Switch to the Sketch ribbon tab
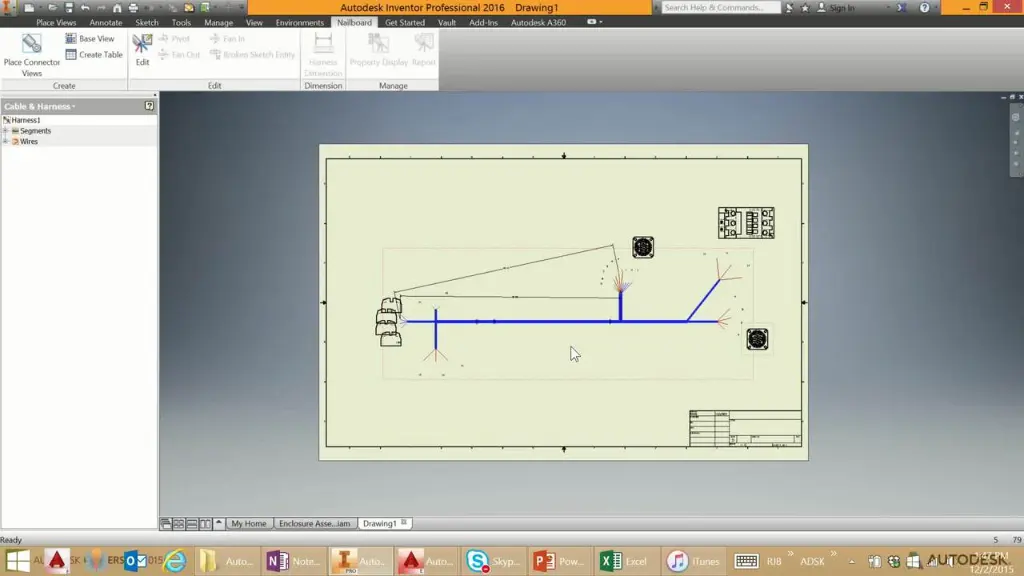Screen dimensions: 1024x576 [147, 22]
